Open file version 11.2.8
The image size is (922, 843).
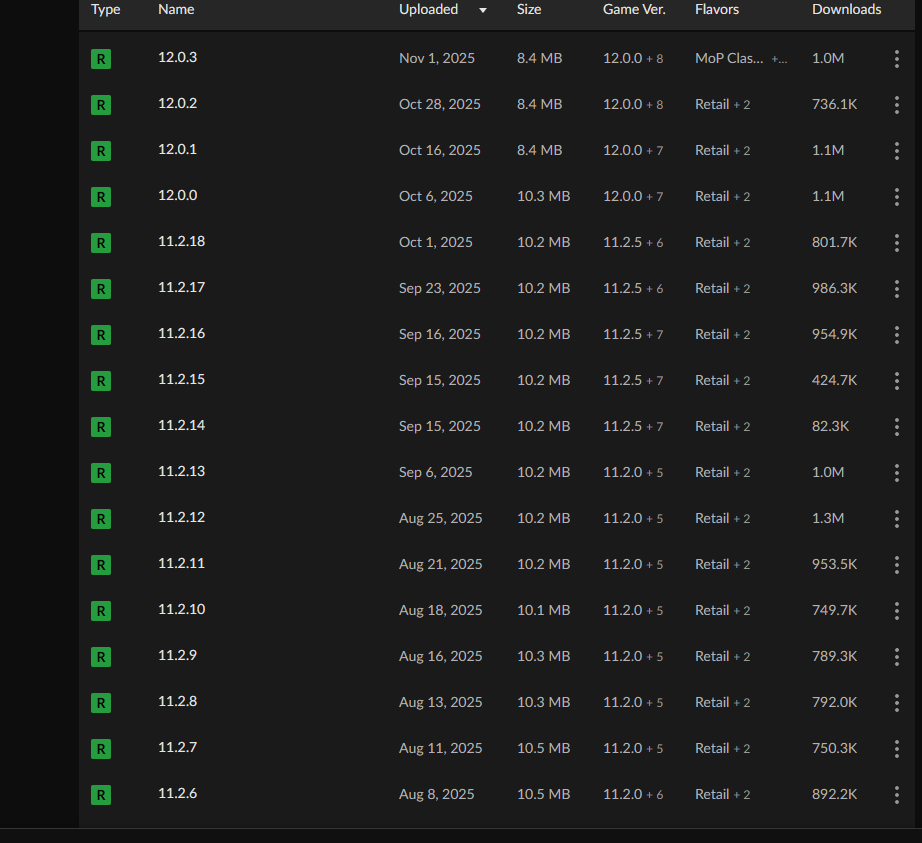click(178, 701)
